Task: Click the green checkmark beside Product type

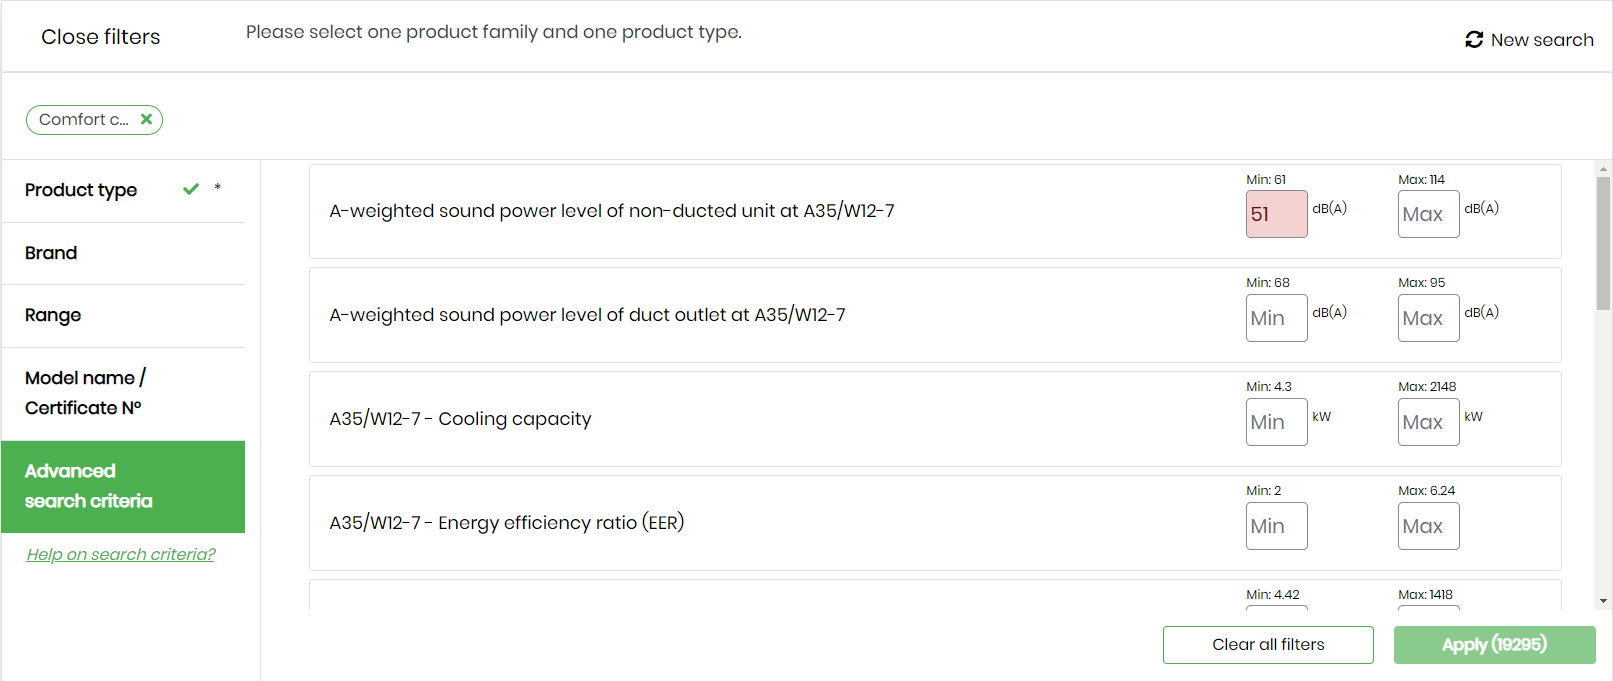Action: pos(191,189)
